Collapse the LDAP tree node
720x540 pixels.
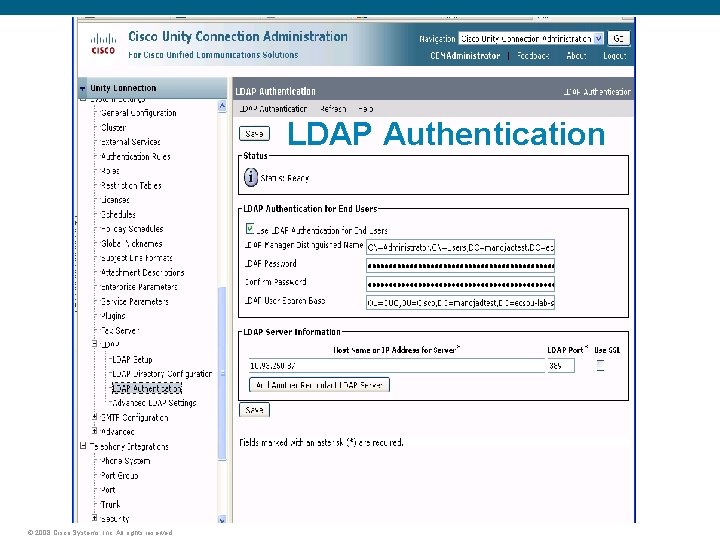pyautogui.click(x=94, y=343)
